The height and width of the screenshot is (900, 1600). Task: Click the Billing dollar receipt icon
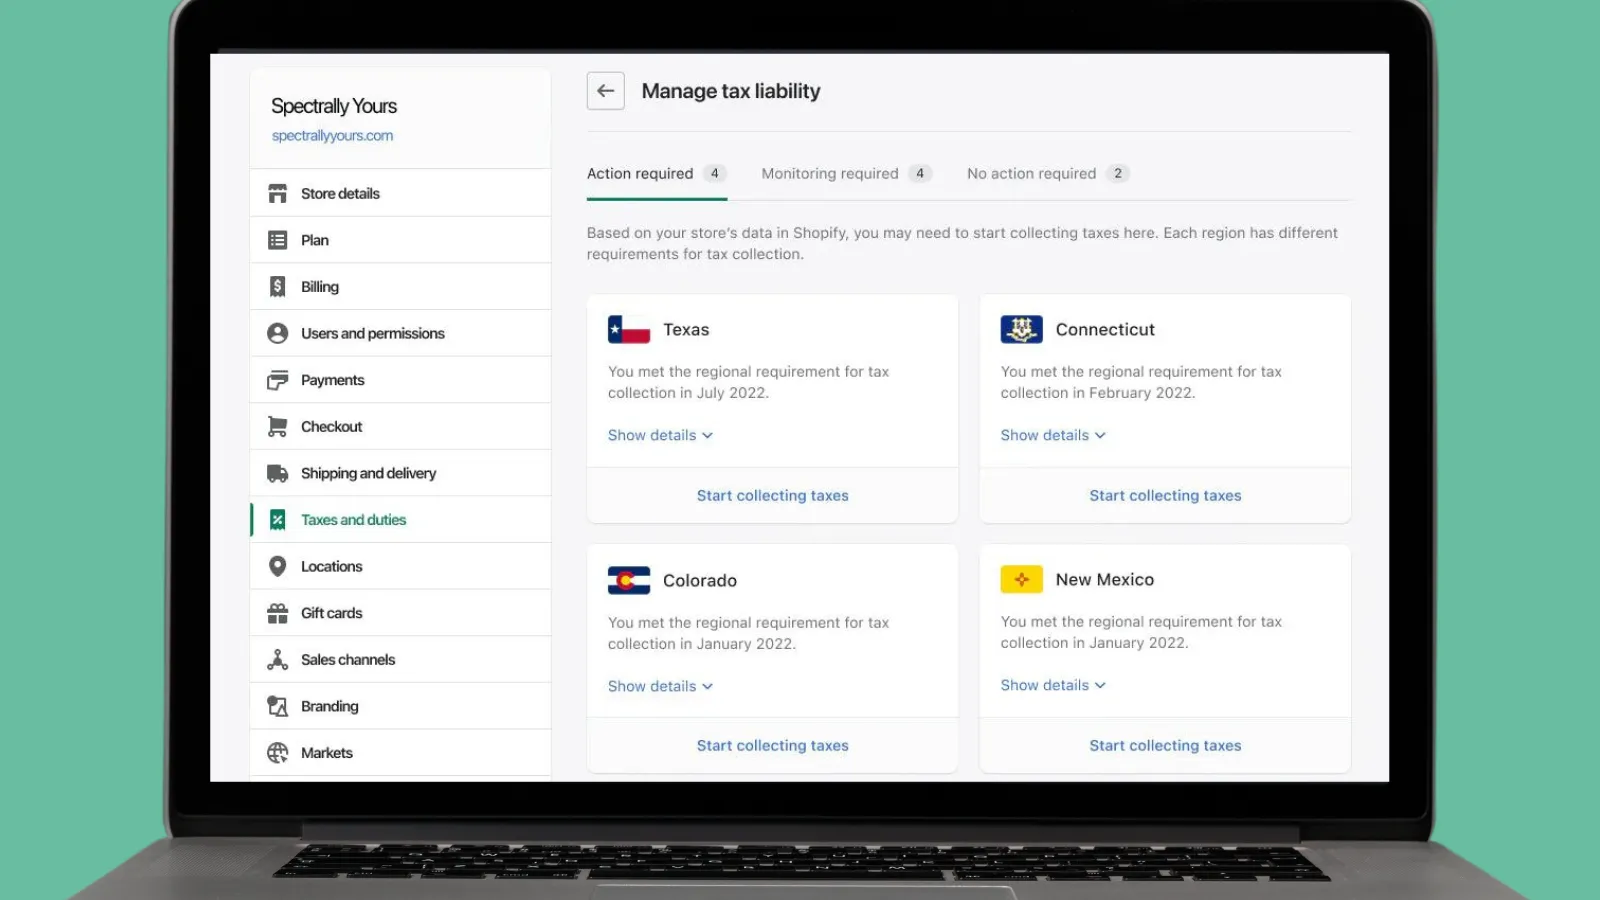[277, 287]
